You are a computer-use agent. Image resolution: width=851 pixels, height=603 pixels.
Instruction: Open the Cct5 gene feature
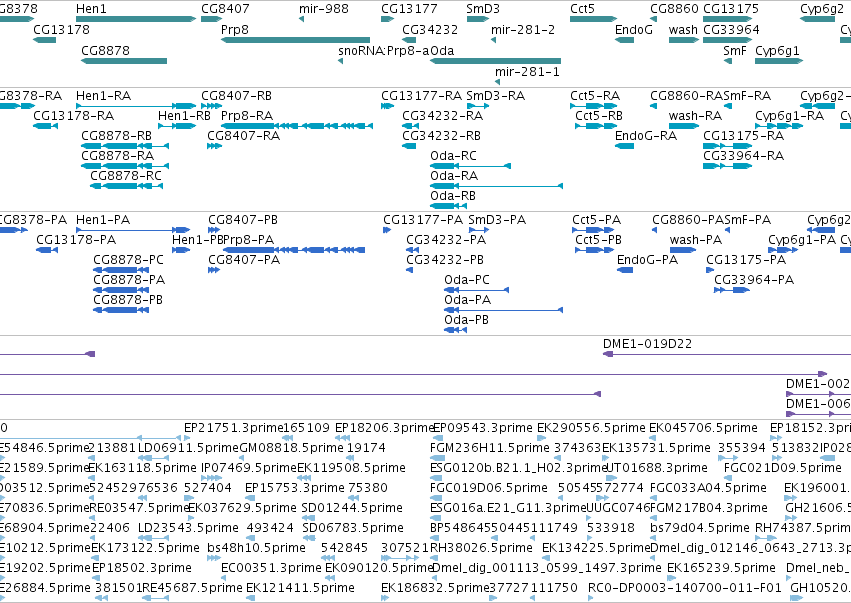coord(594,19)
